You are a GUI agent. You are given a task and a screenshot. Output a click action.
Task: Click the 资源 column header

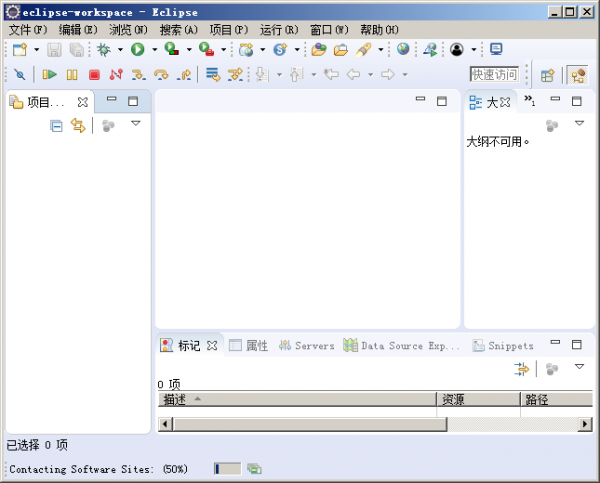(478, 400)
